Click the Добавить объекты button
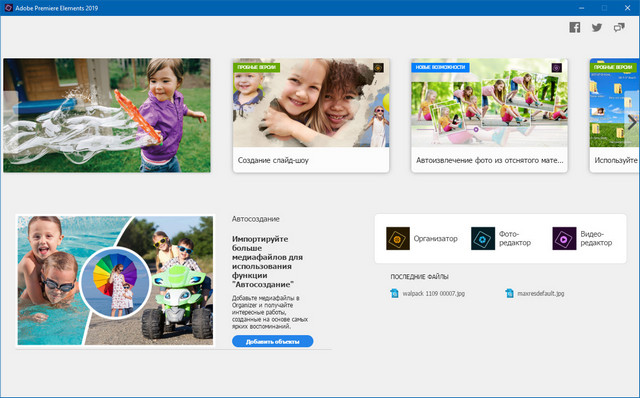Screen dimensions: 640x398 pos(273,341)
